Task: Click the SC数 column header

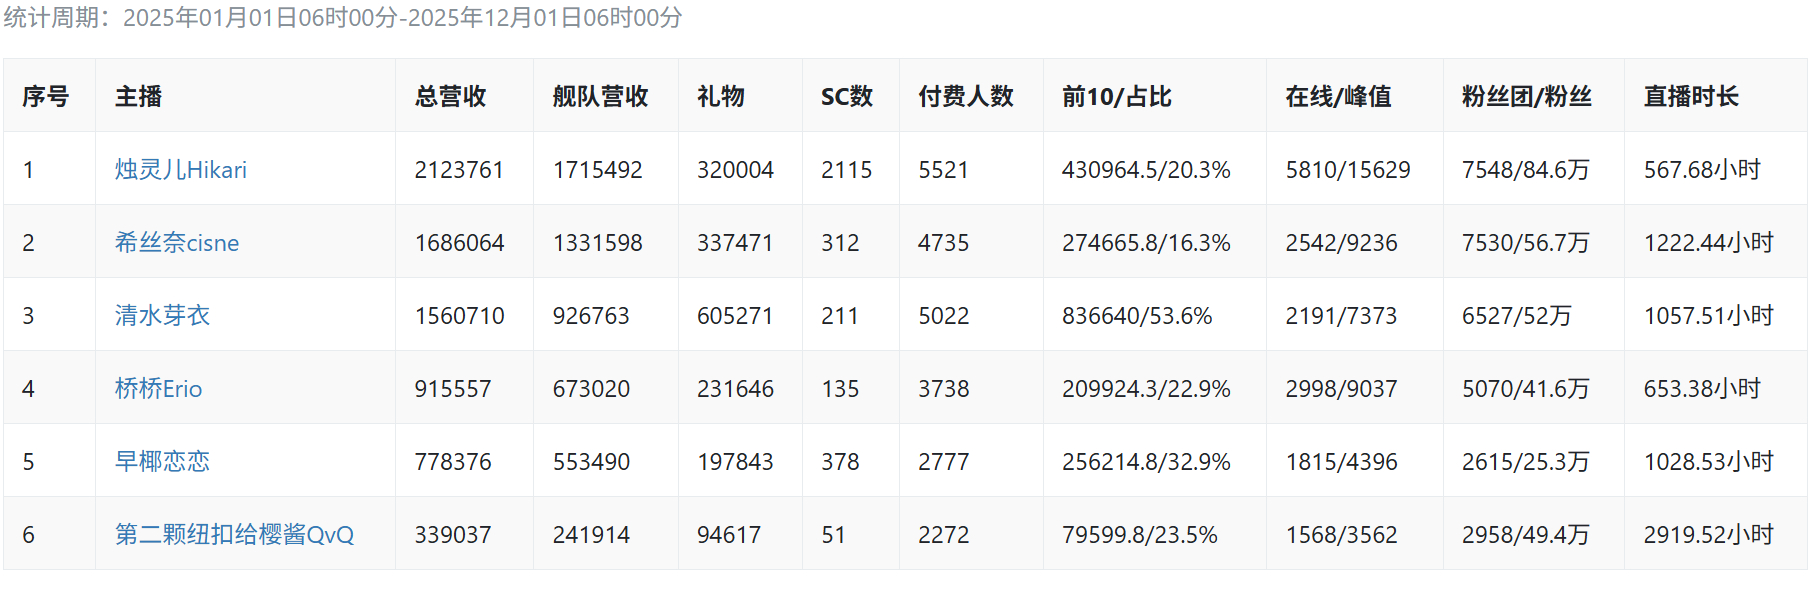Action: click(x=846, y=97)
